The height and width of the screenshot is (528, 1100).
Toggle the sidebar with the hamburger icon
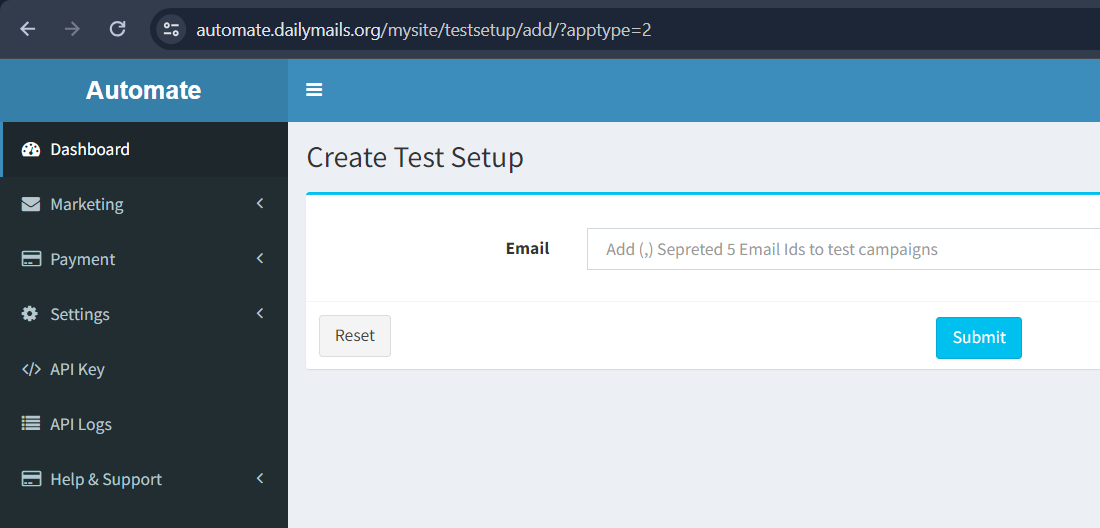314,90
